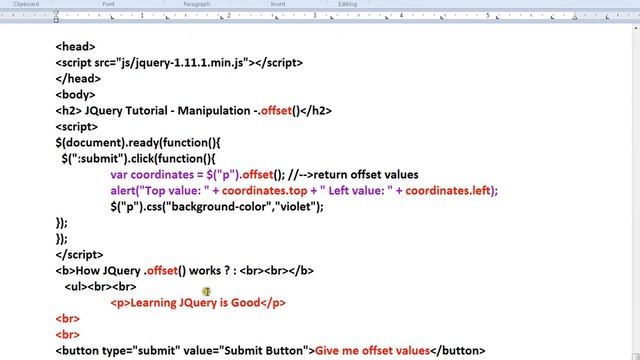Click the $(document).ready(function(){ line

click(138, 142)
